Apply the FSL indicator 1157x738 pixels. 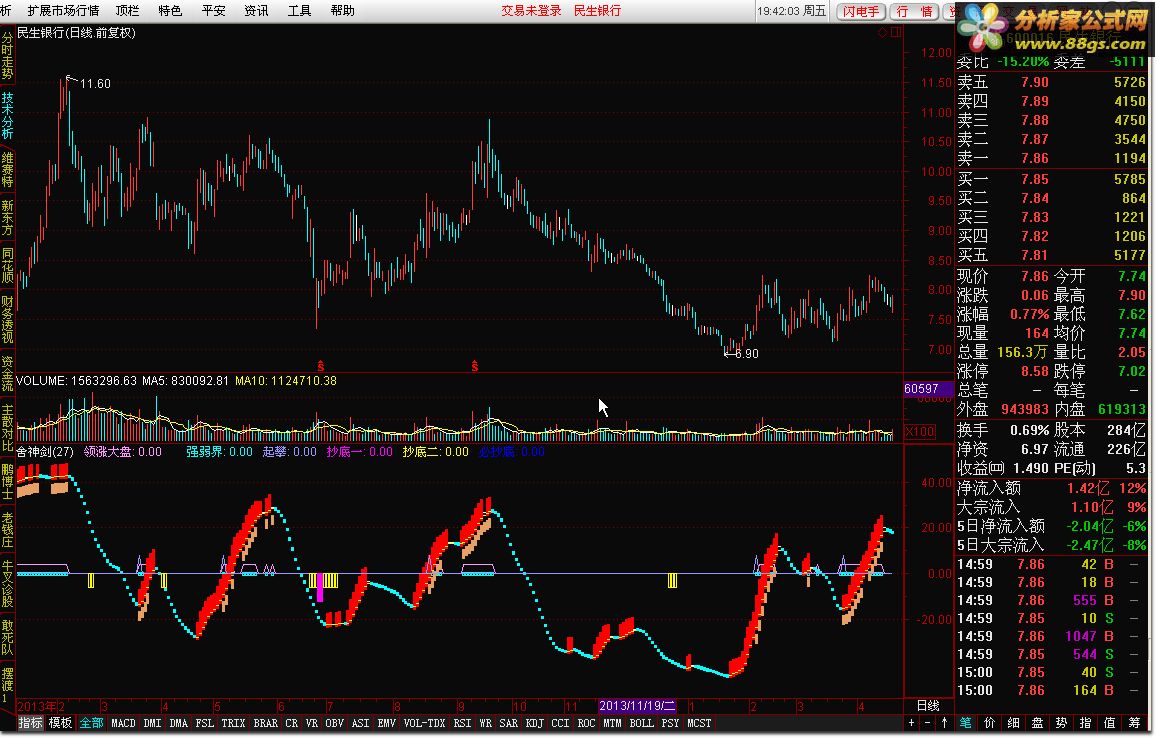point(204,723)
